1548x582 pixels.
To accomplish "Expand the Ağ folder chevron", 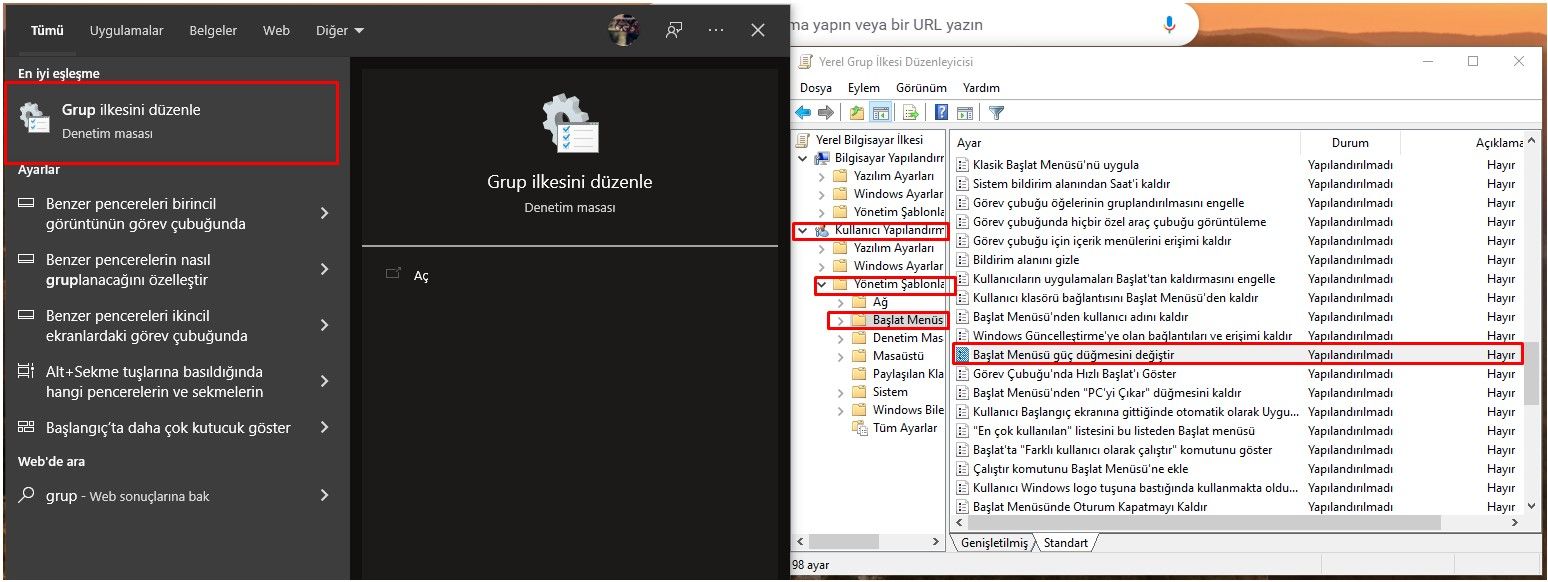I will point(841,302).
